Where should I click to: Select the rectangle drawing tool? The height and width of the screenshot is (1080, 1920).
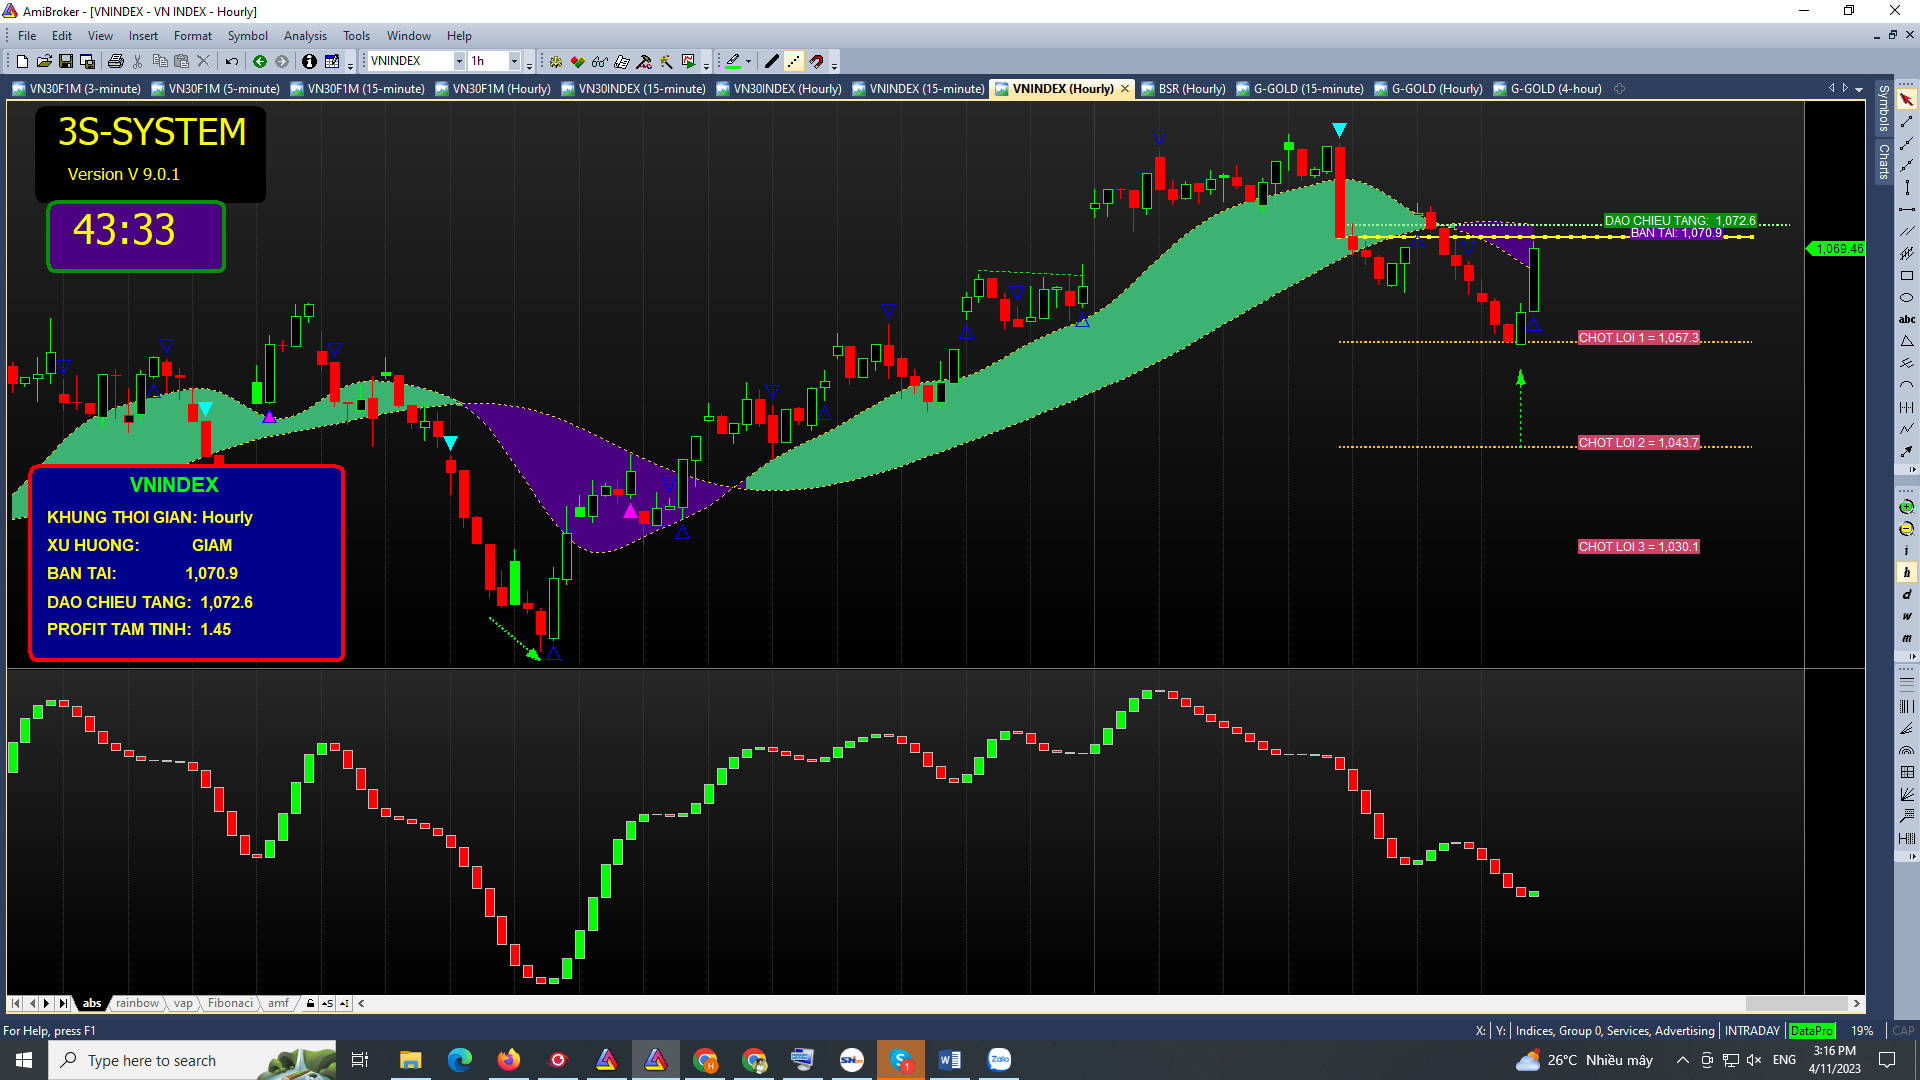(1907, 276)
